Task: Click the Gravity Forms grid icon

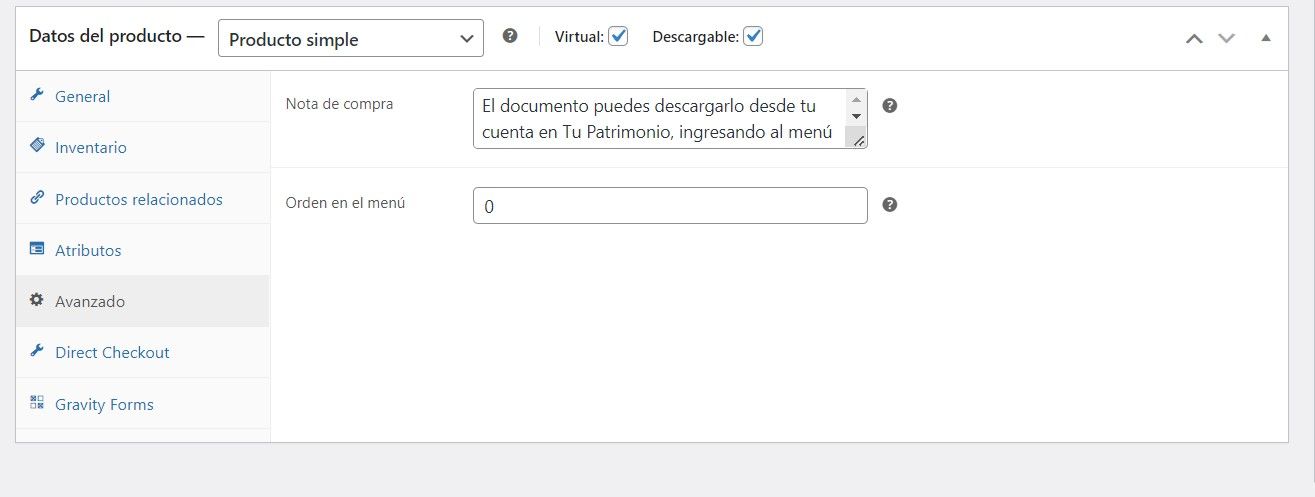Action: (37, 403)
